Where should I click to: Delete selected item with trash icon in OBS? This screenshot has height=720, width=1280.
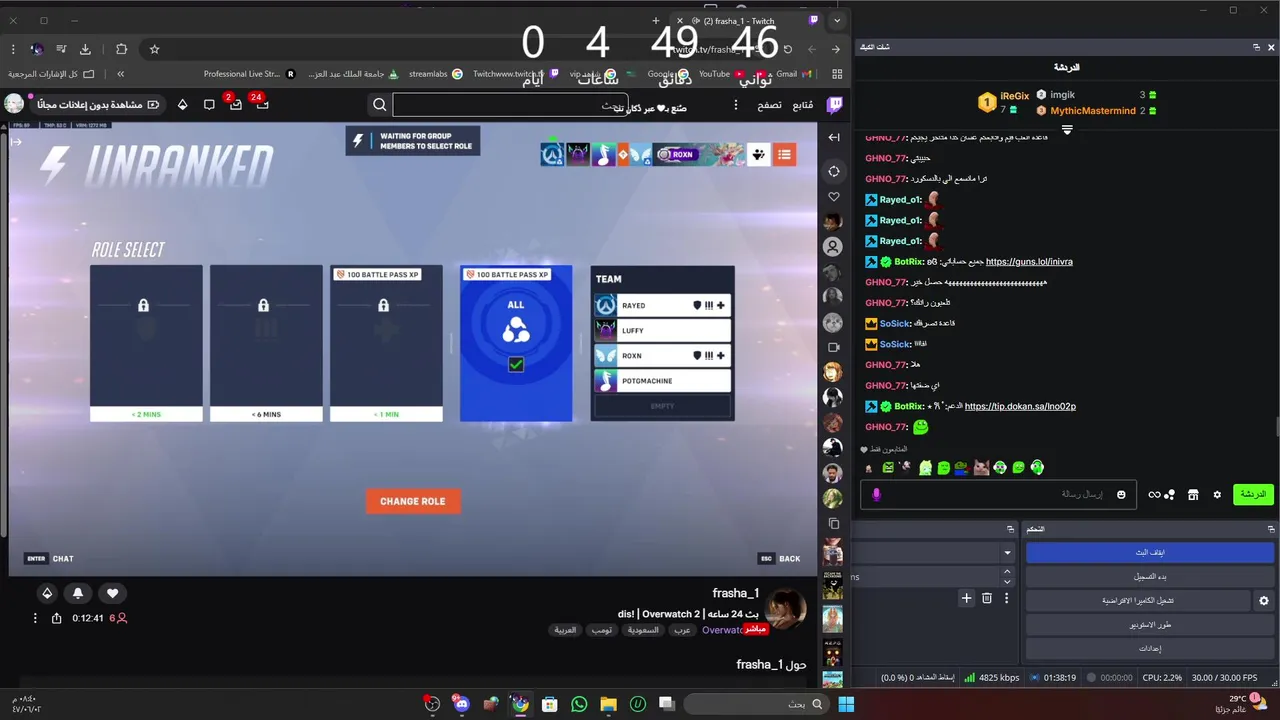tap(987, 598)
